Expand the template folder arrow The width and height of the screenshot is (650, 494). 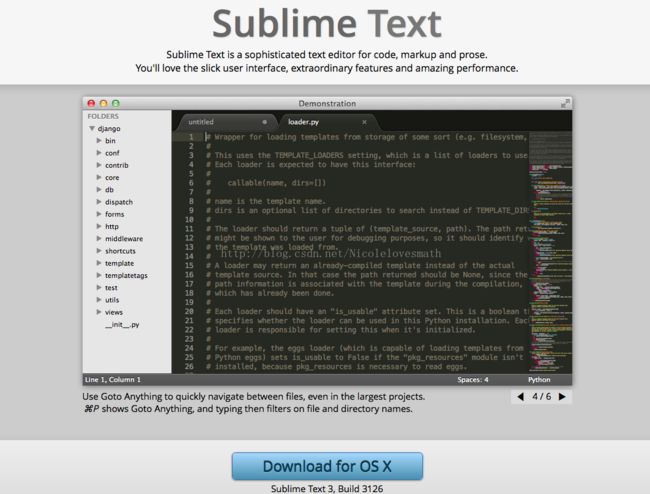coord(99,263)
